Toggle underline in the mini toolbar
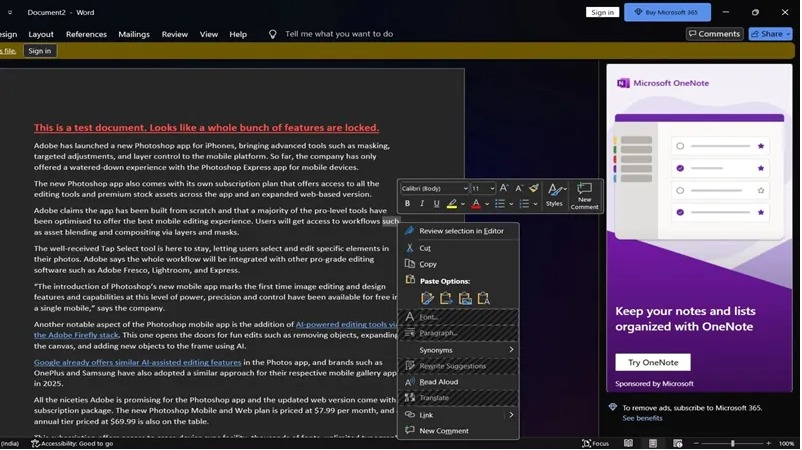This screenshot has width=802, height=450. 436,204
